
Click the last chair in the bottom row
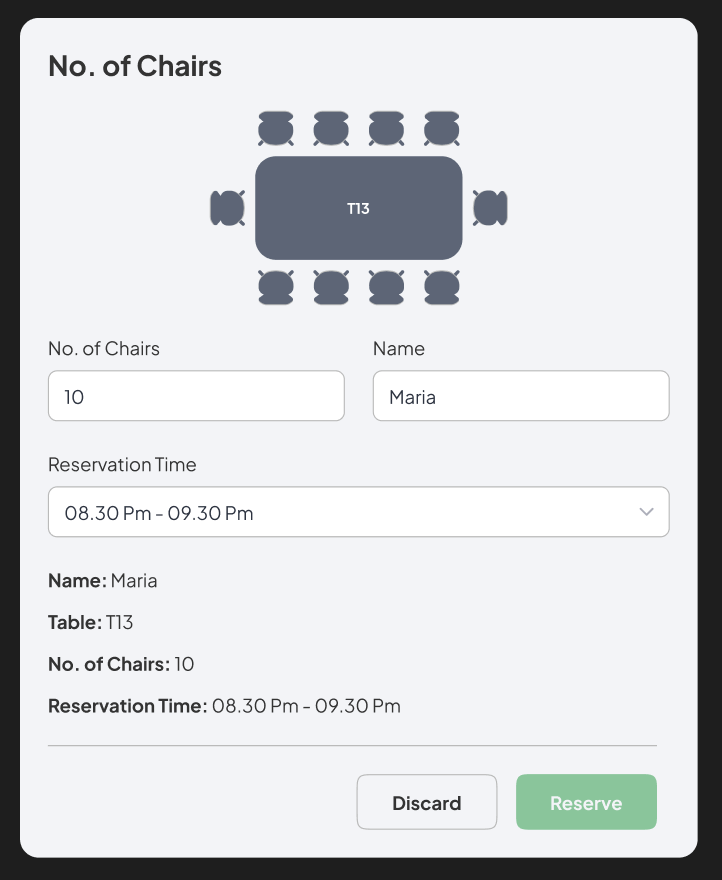tap(441, 286)
